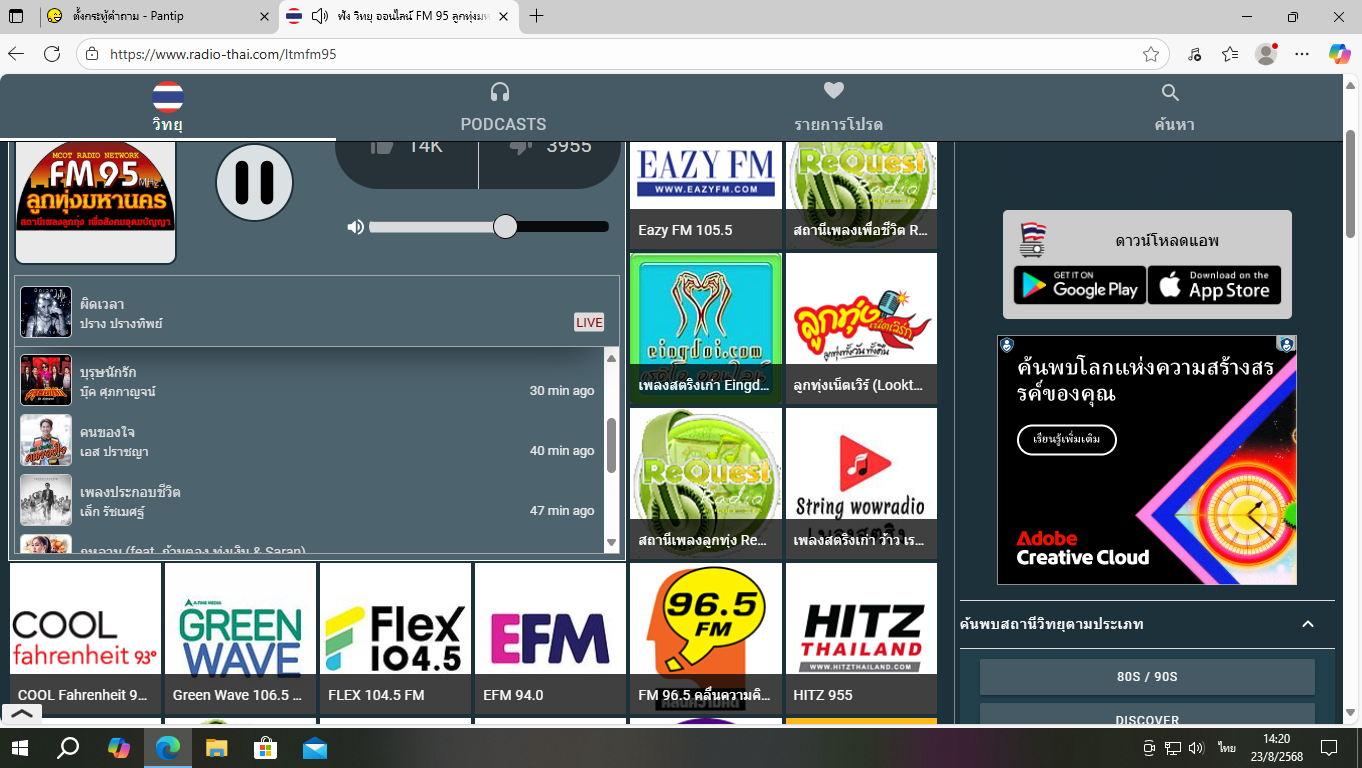Mute tab via speaker icon on radio tab
This screenshot has width=1362, height=768.
(x=319, y=16)
